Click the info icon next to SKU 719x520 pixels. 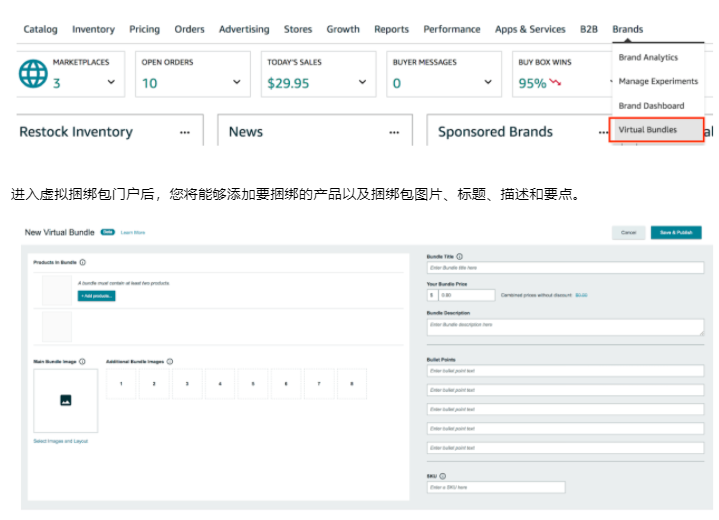[442, 476]
